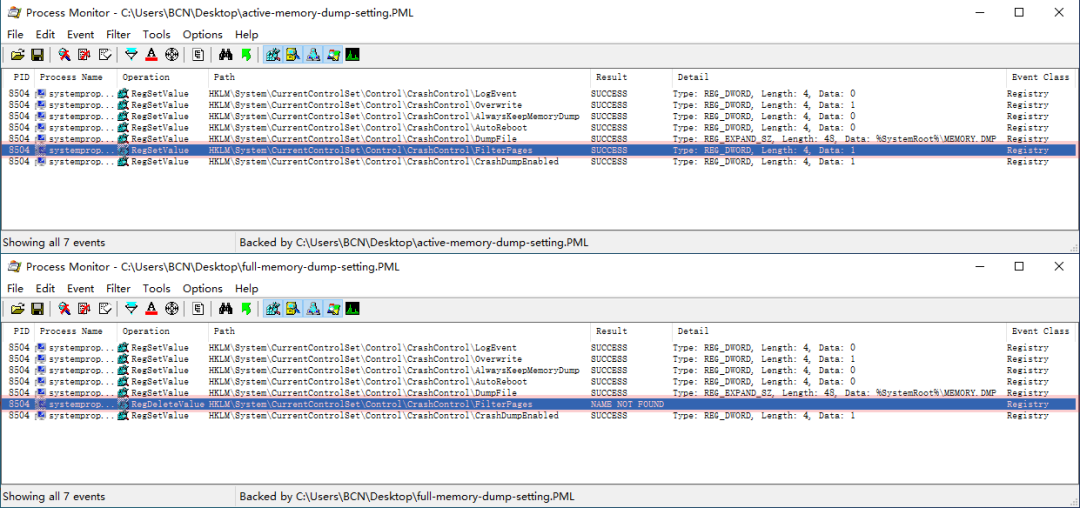
Task: Open Process Tree icon in full-memory-dump window
Action: (x=198, y=309)
